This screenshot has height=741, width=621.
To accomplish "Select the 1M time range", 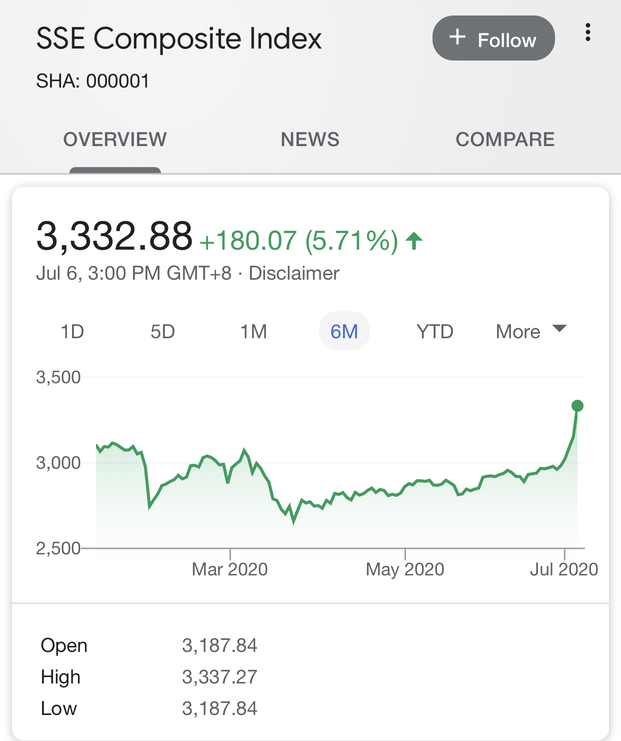I will point(254,332).
